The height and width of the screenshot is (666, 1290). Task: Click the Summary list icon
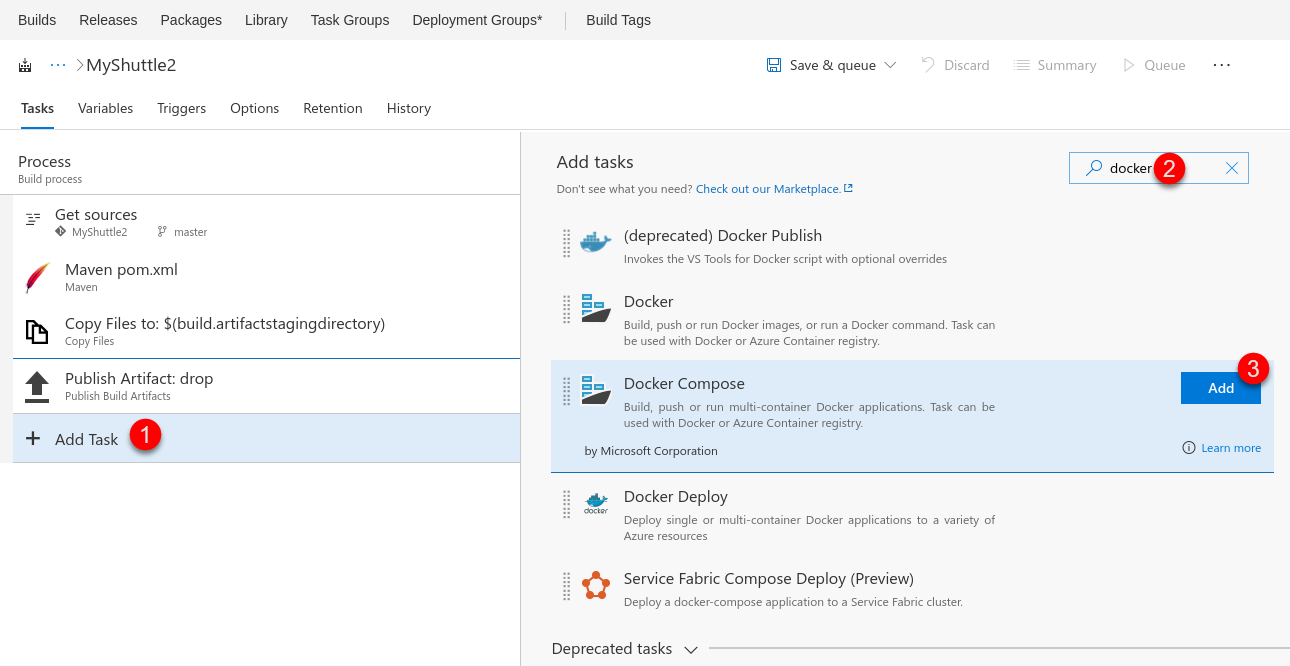click(x=1022, y=65)
